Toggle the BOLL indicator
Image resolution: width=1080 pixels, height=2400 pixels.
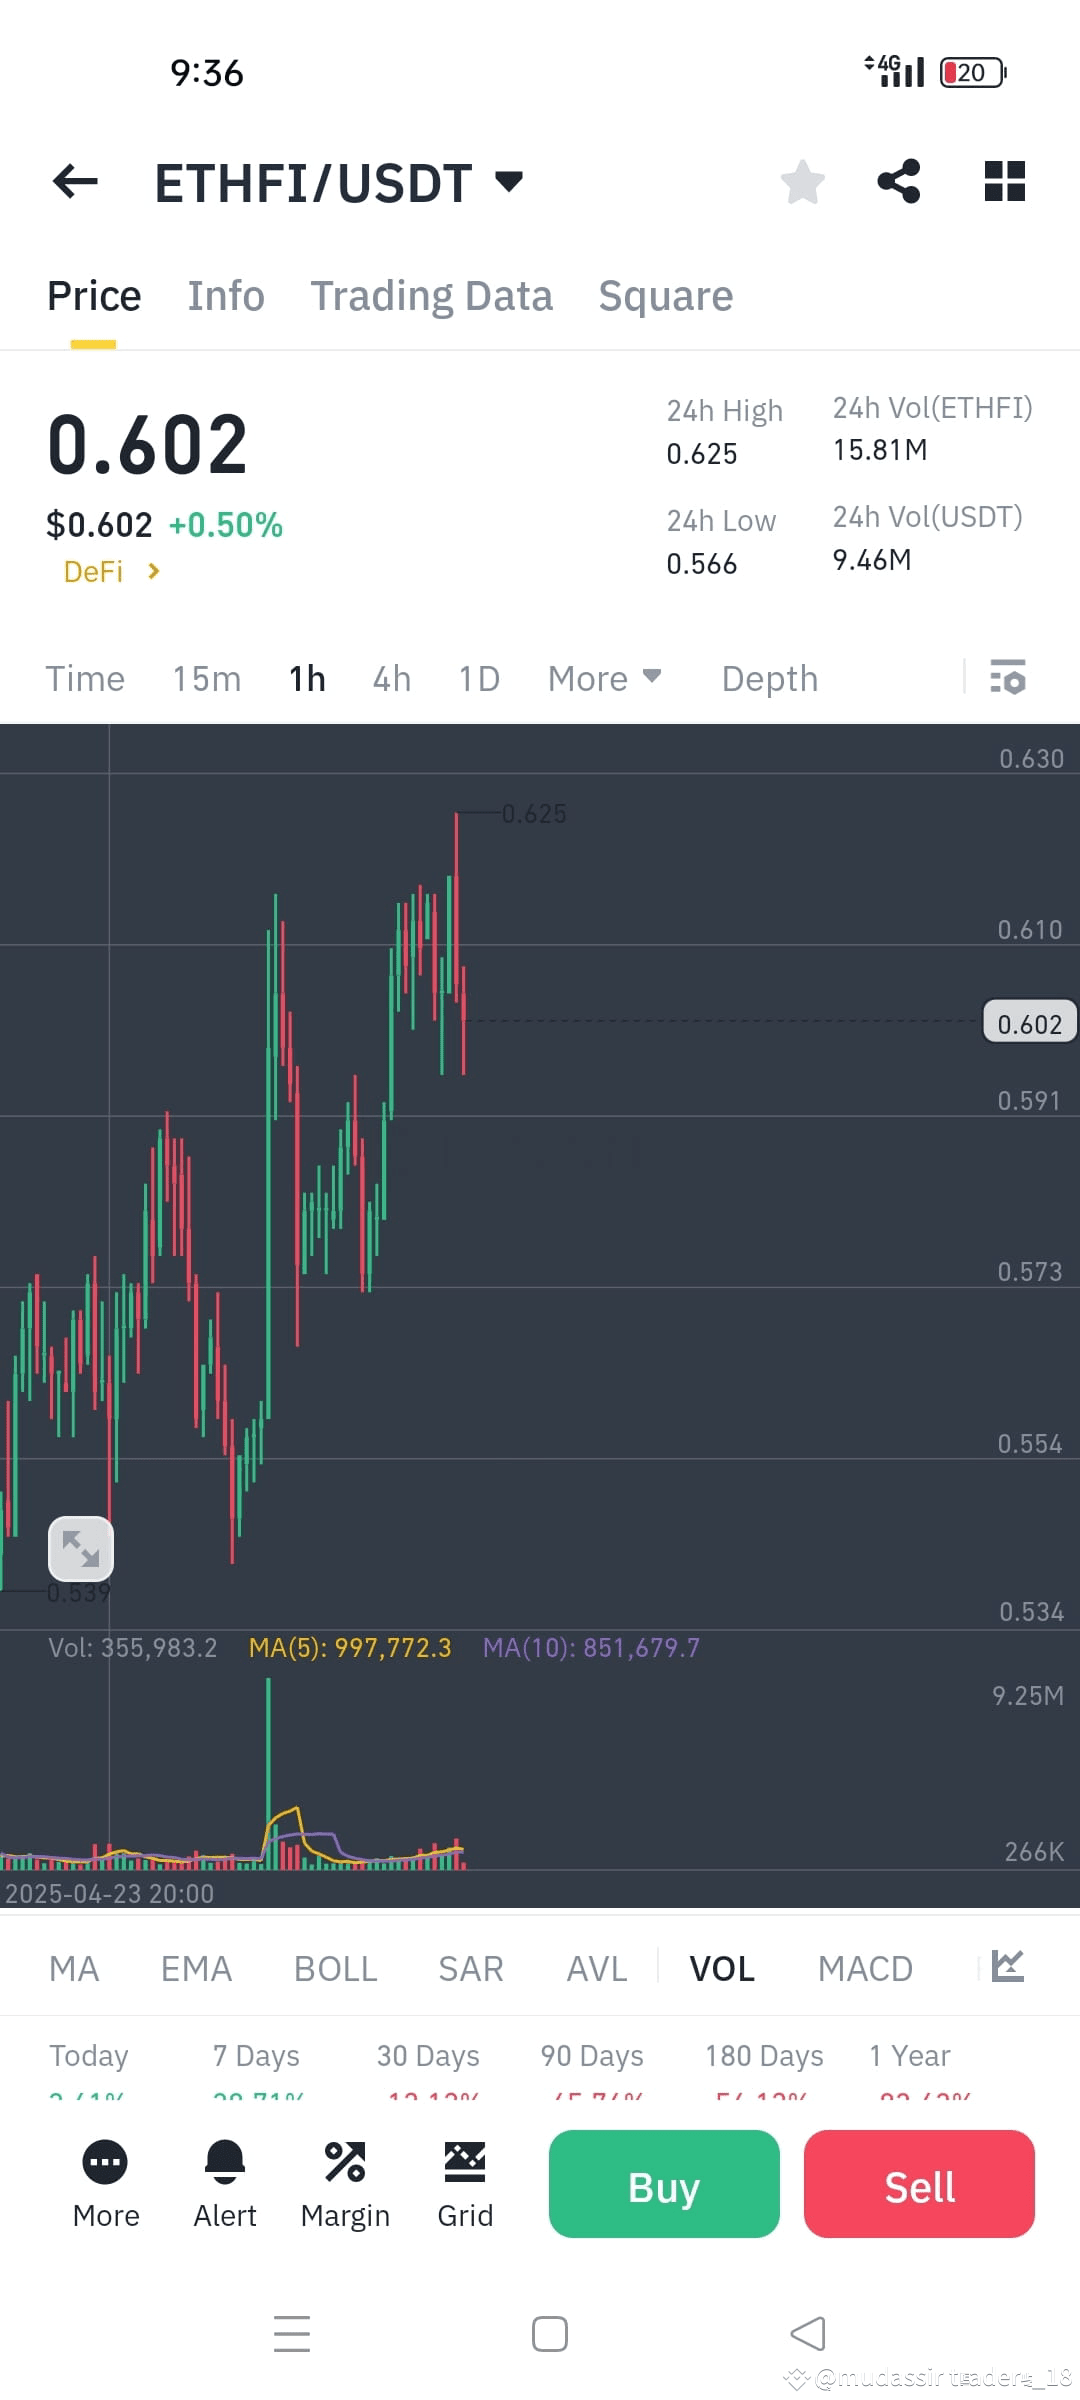point(335,1967)
